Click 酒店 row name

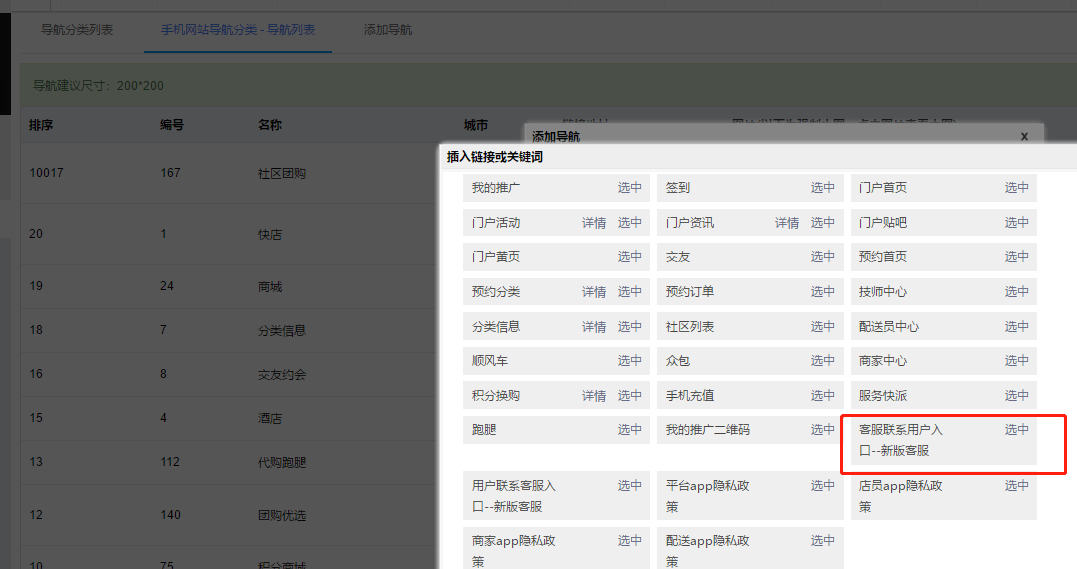tap(270, 419)
